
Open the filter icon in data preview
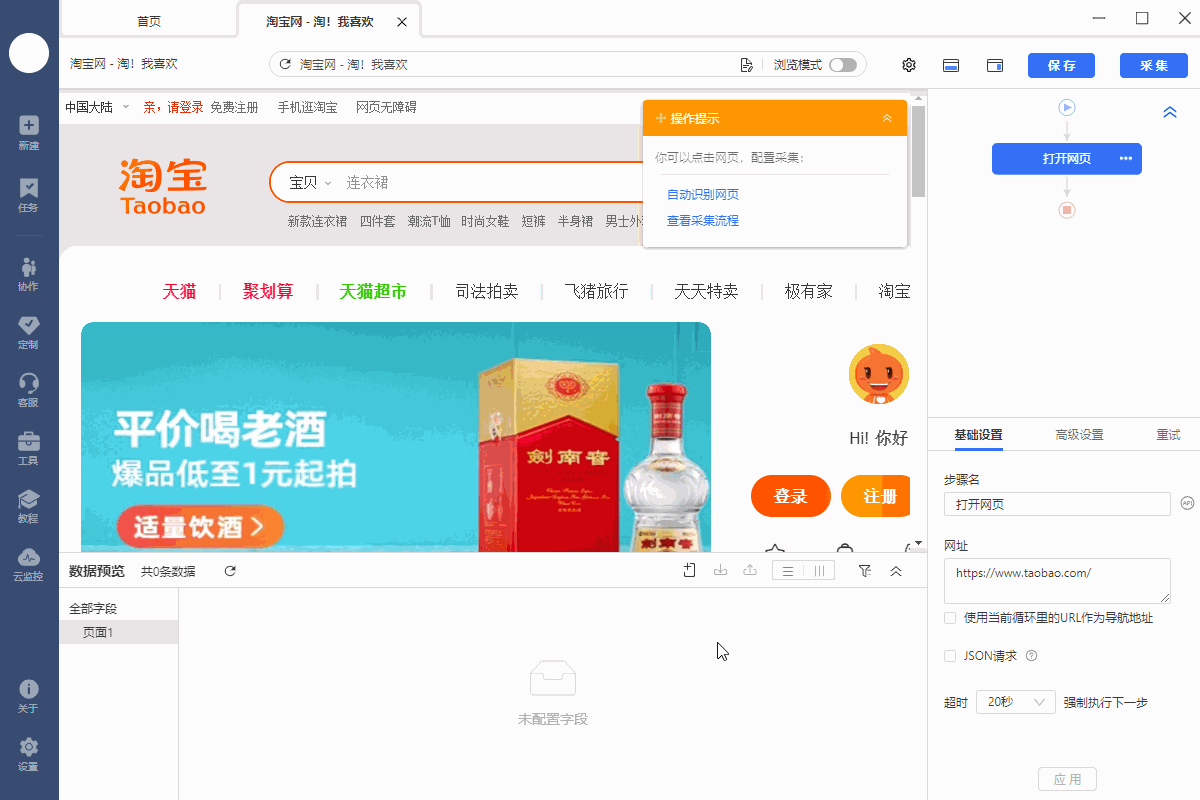click(x=865, y=570)
